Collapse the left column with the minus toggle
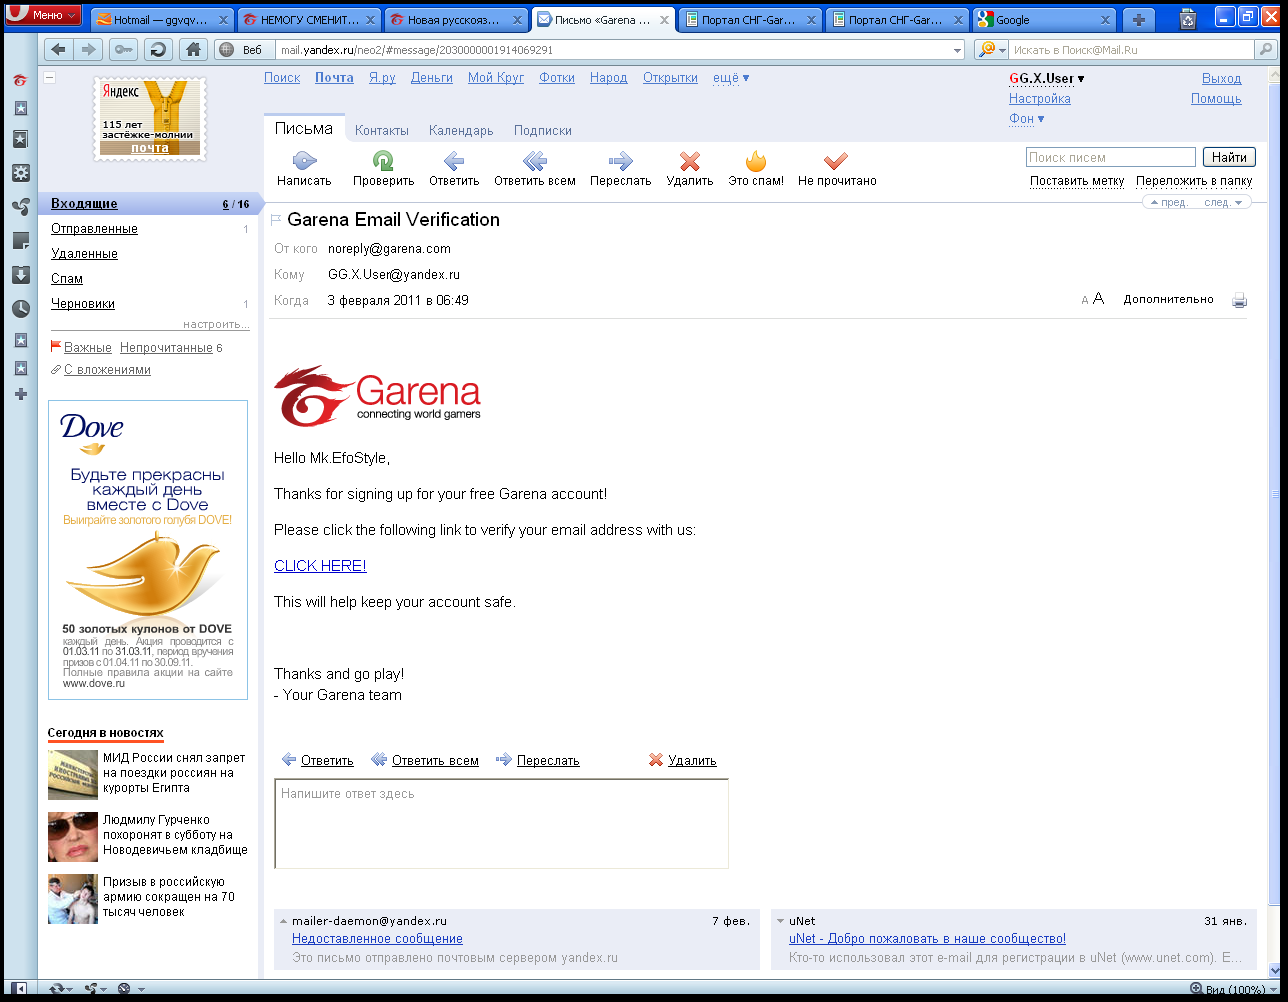The width and height of the screenshot is (1288, 1002). click(x=49, y=78)
